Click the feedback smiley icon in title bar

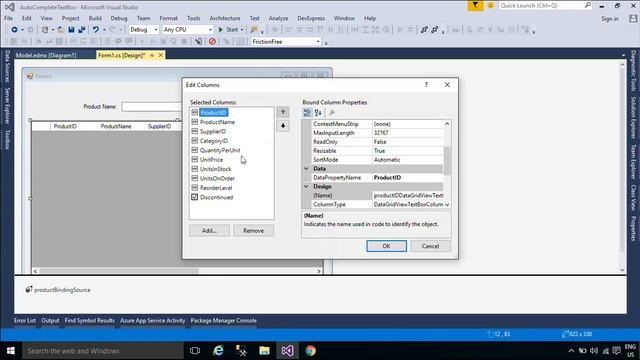pyautogui.click(x=491, y=6)
